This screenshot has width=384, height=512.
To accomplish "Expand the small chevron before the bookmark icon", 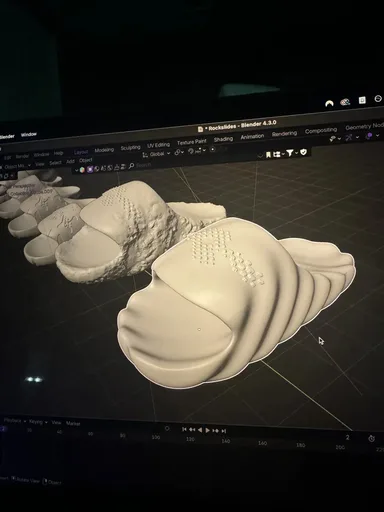I will click(260, 155).
